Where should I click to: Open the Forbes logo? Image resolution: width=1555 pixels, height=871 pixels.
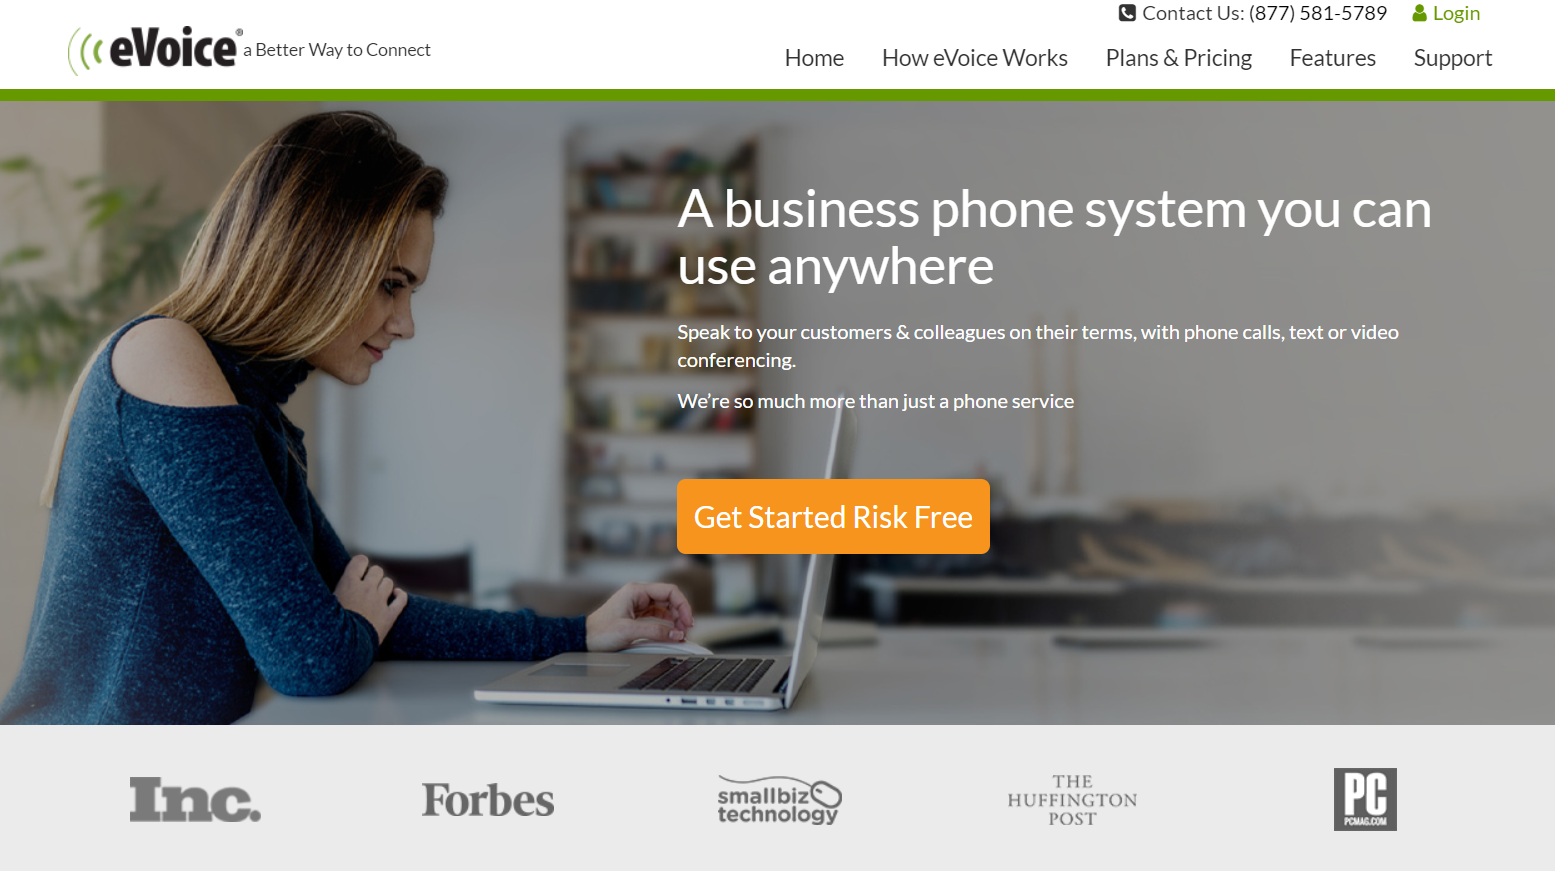click(488, 800)
